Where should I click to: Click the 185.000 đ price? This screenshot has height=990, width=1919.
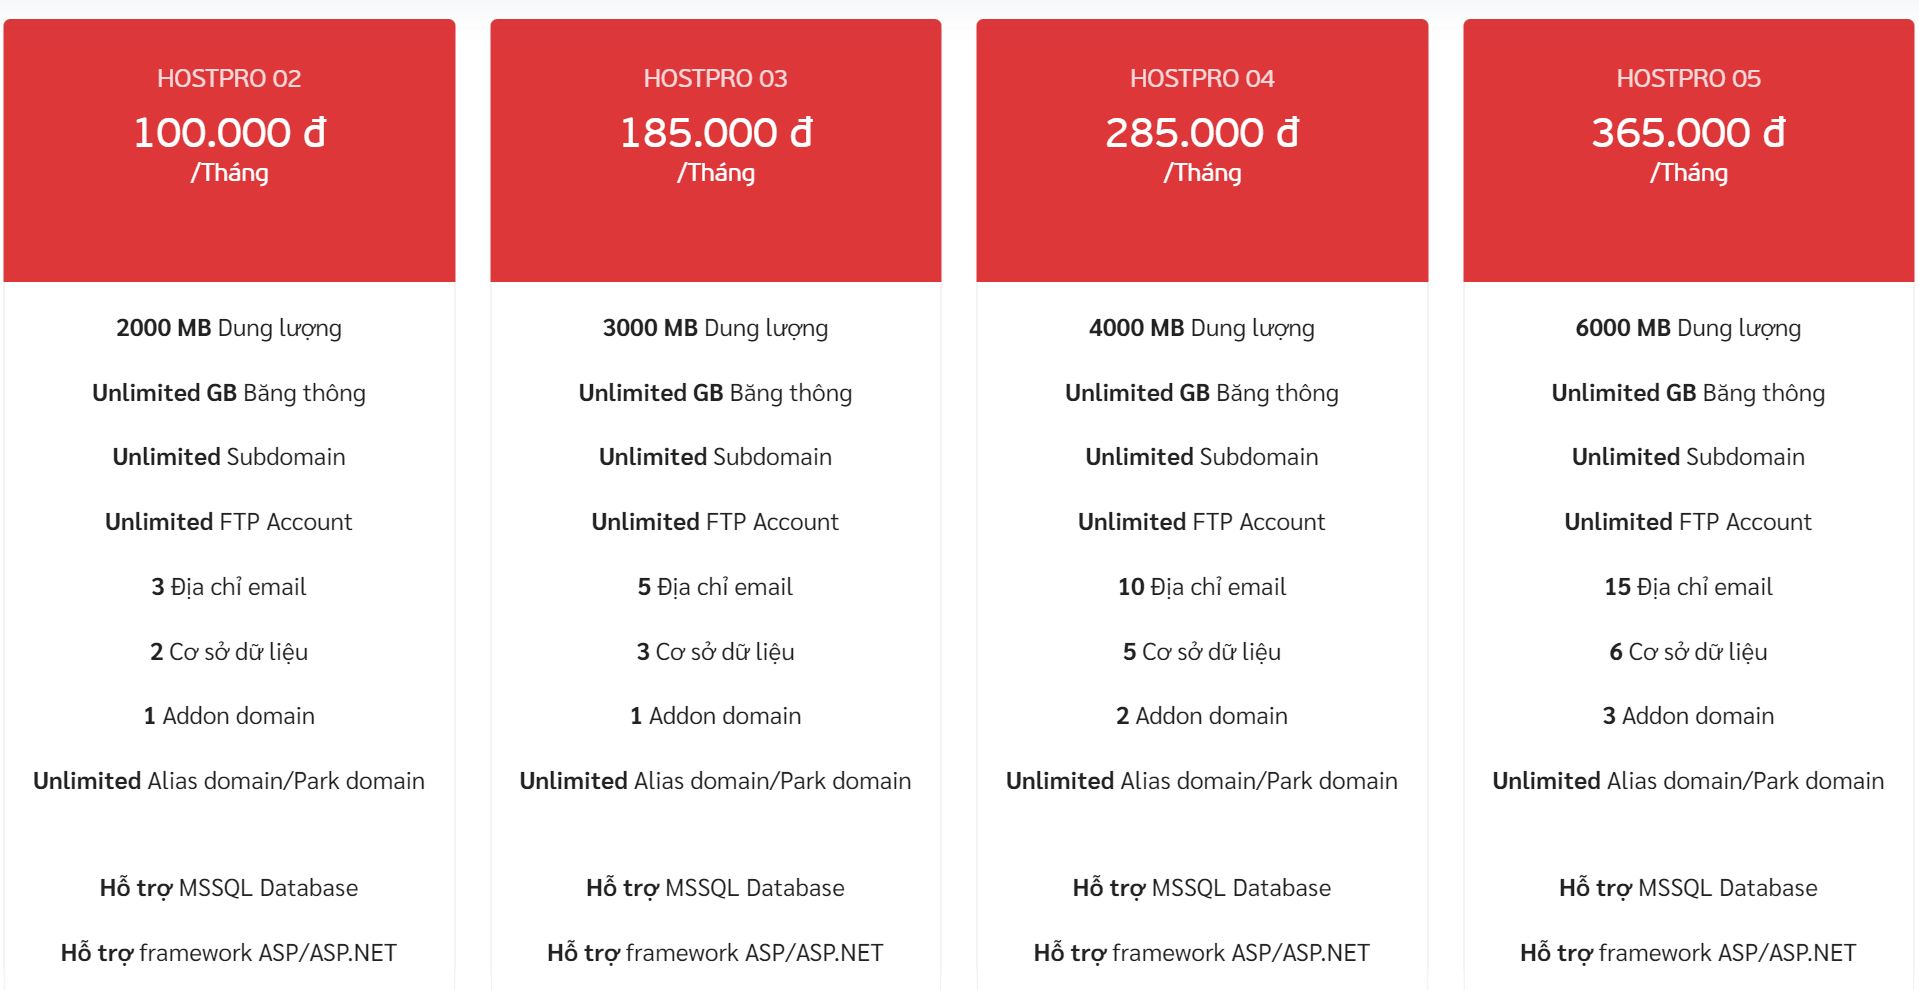pyautogui.click(x=715, y=133)
